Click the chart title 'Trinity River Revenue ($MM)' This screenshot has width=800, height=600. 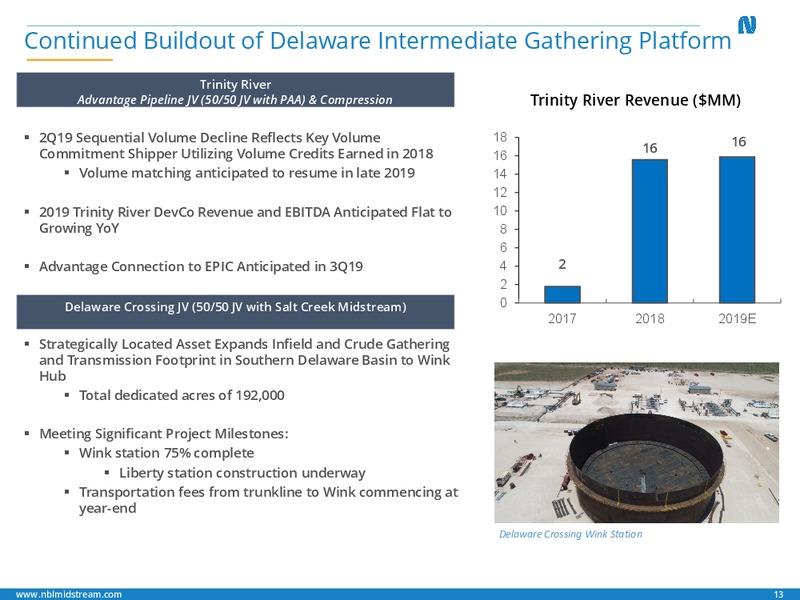click(x=635, y=100)
